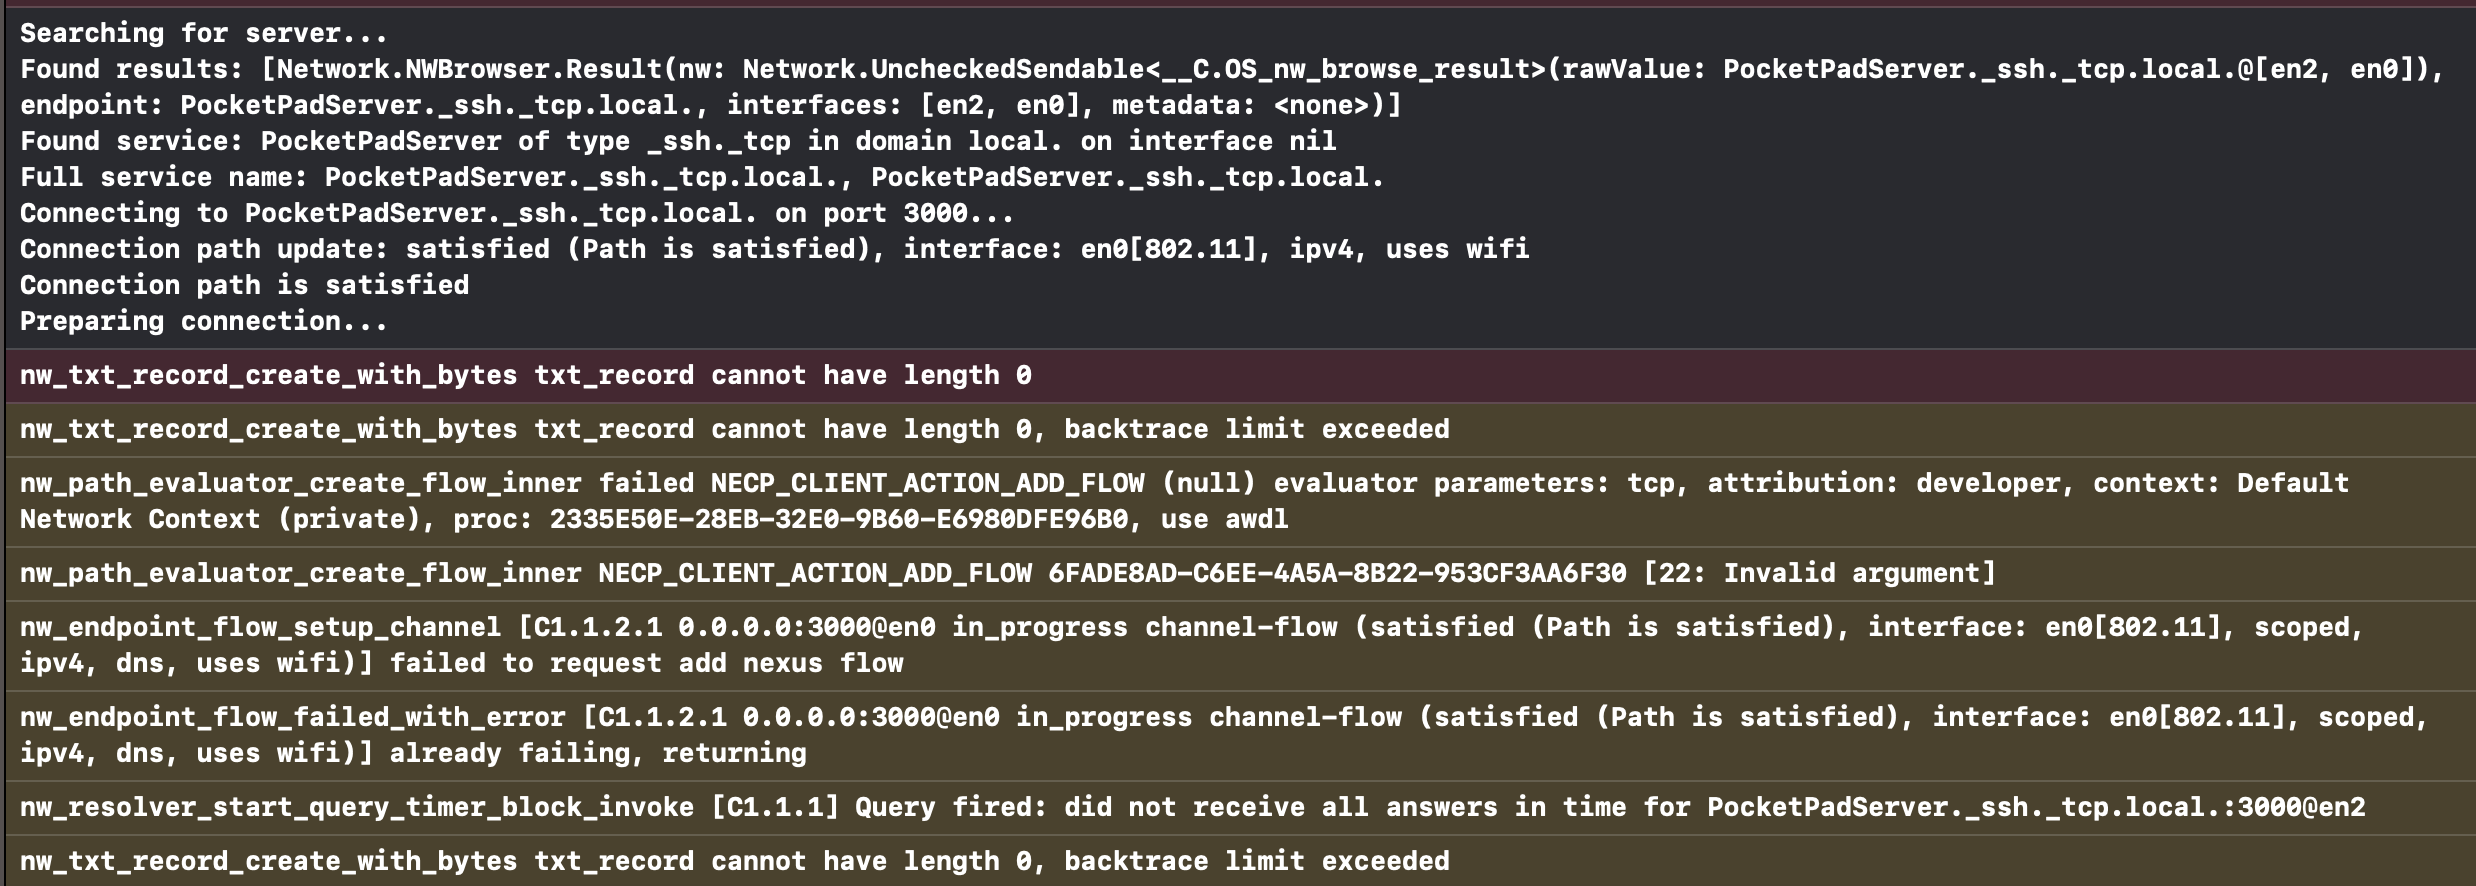The width and height of the screenshot is (2476, 886).
Task: Click the last nw_txt_record backtrace warning row
Action: tap(1240, 861)
